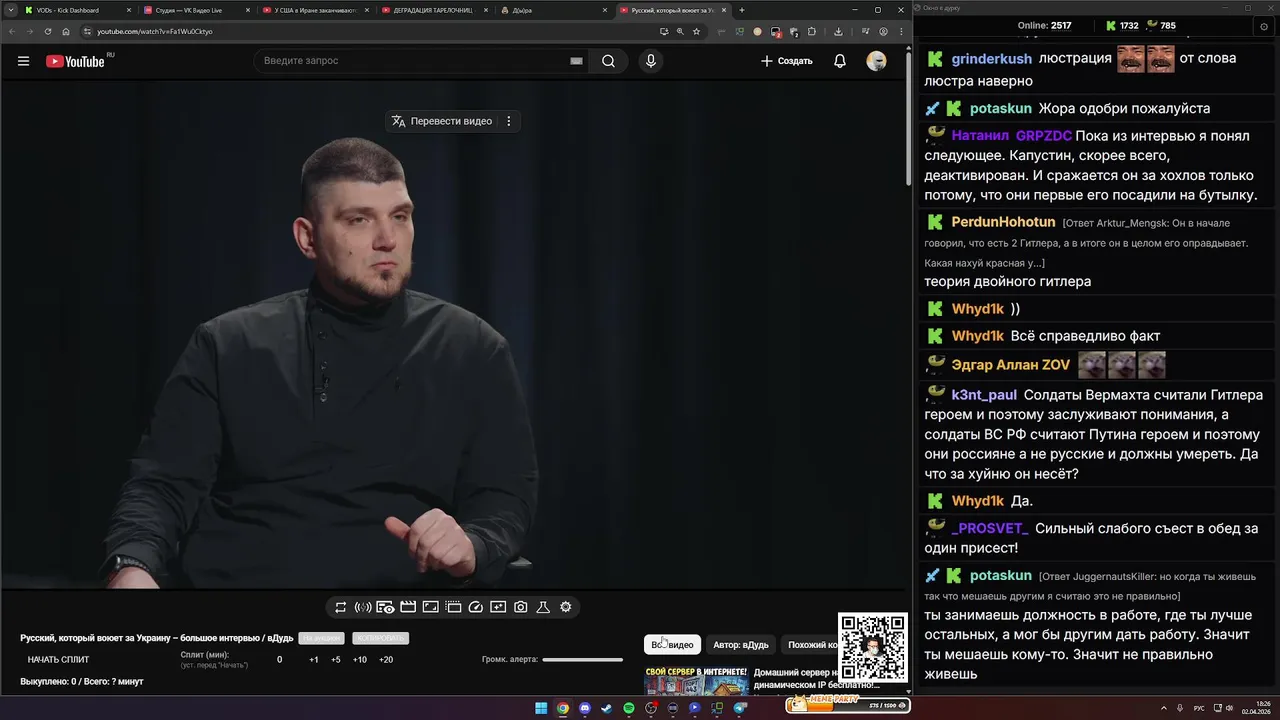This screenshot has width=1280, height=720.
Task: Open the YouTube account avatar menu
Action: click(876, 61)
